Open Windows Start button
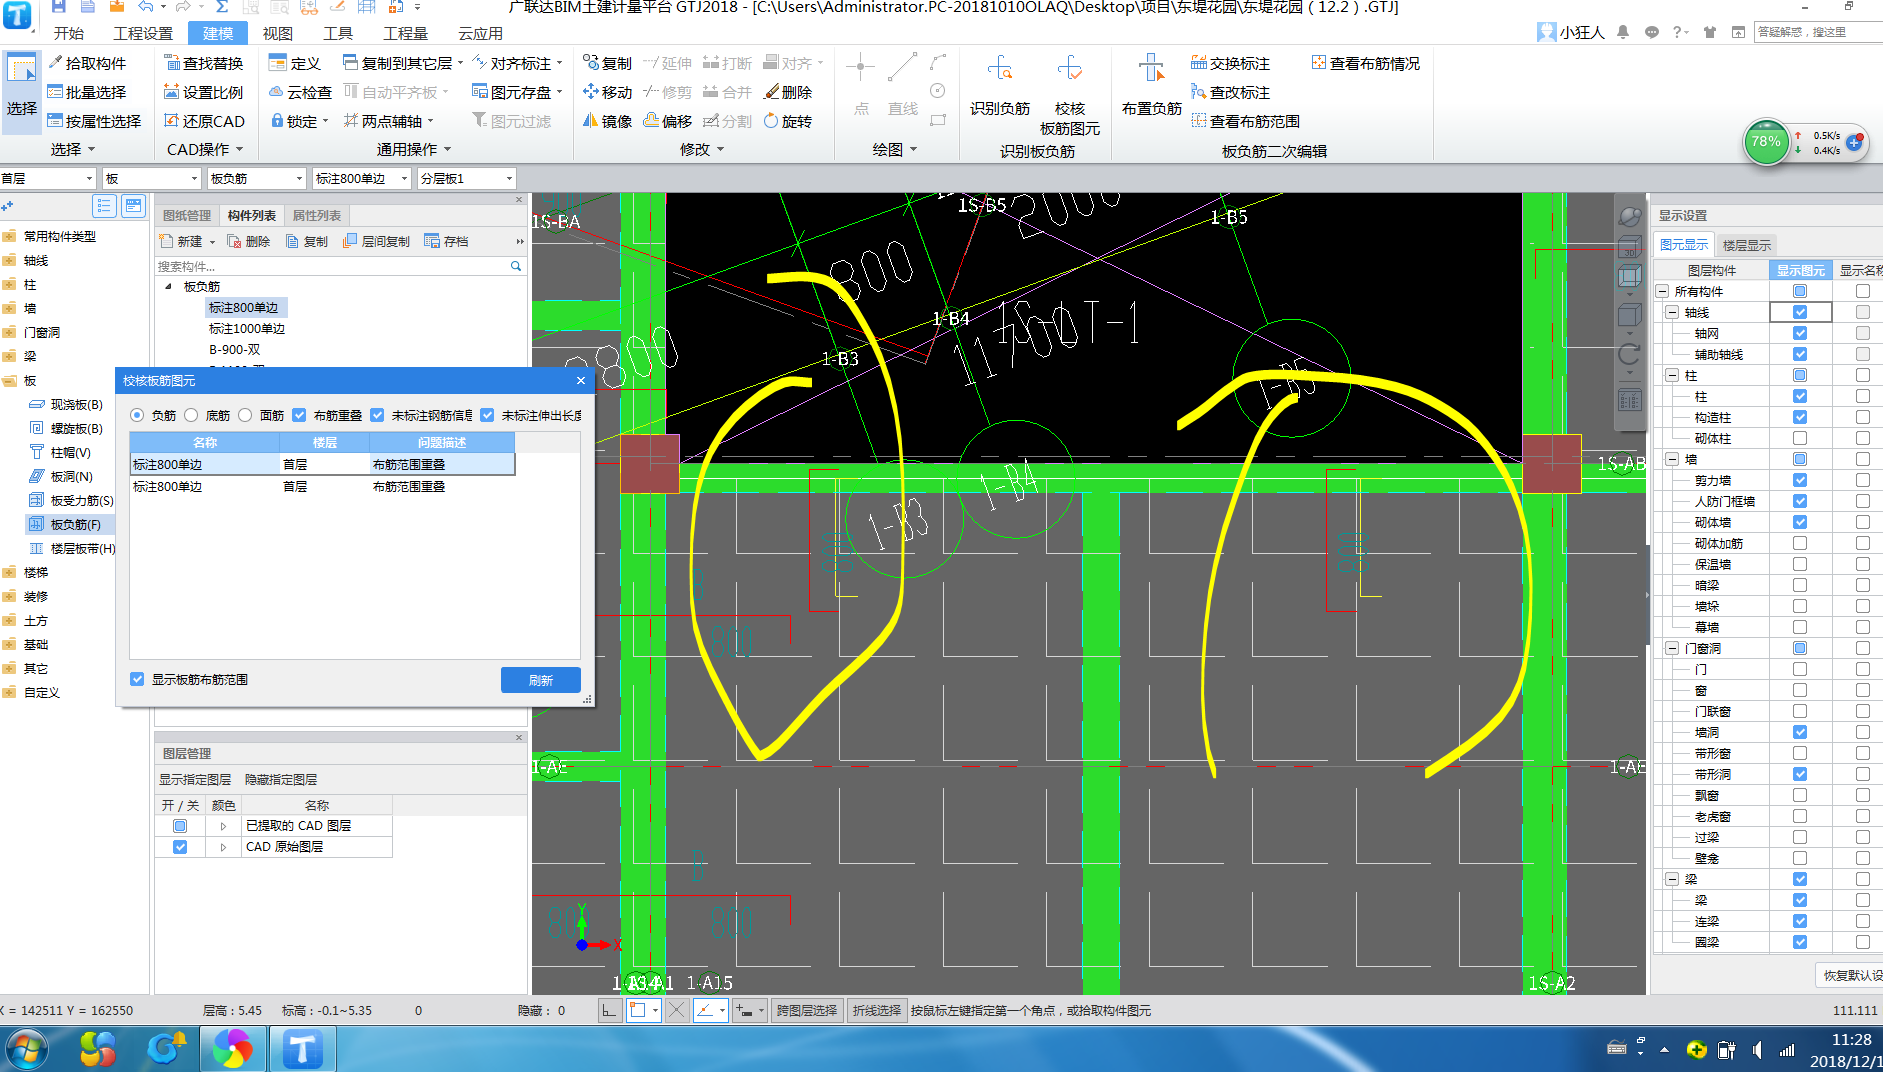Image resolution: width=1883 pixels, height=1072 pixels. click(x=25, y=1050)
